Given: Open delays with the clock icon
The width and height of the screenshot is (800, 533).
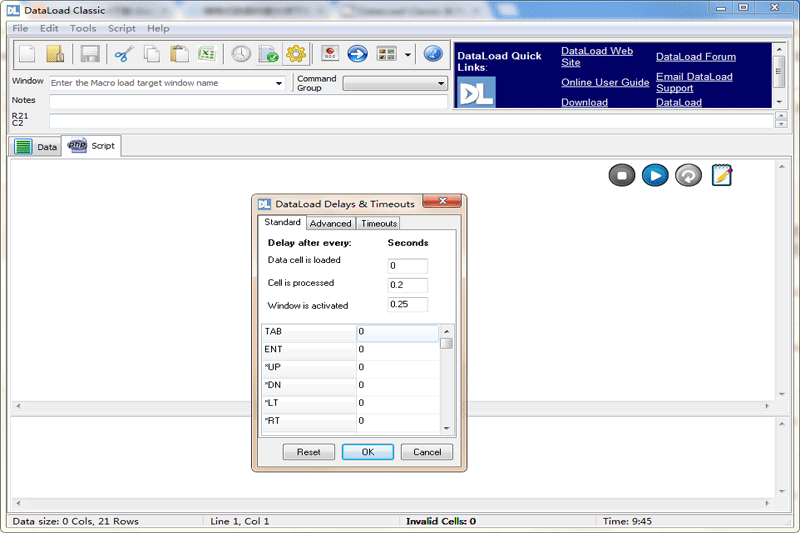Looking at the screenshot, I should click(241, 54).
